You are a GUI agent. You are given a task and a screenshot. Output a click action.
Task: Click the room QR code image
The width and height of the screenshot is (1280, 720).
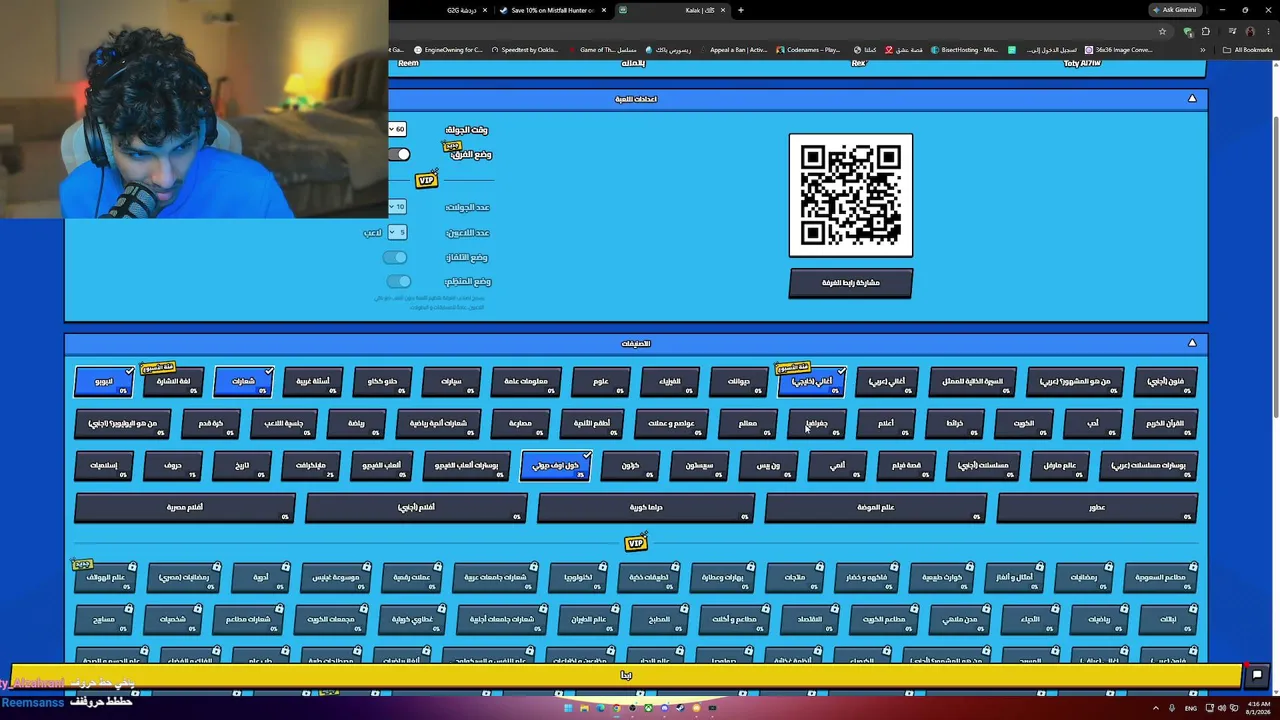pos(850,195)
